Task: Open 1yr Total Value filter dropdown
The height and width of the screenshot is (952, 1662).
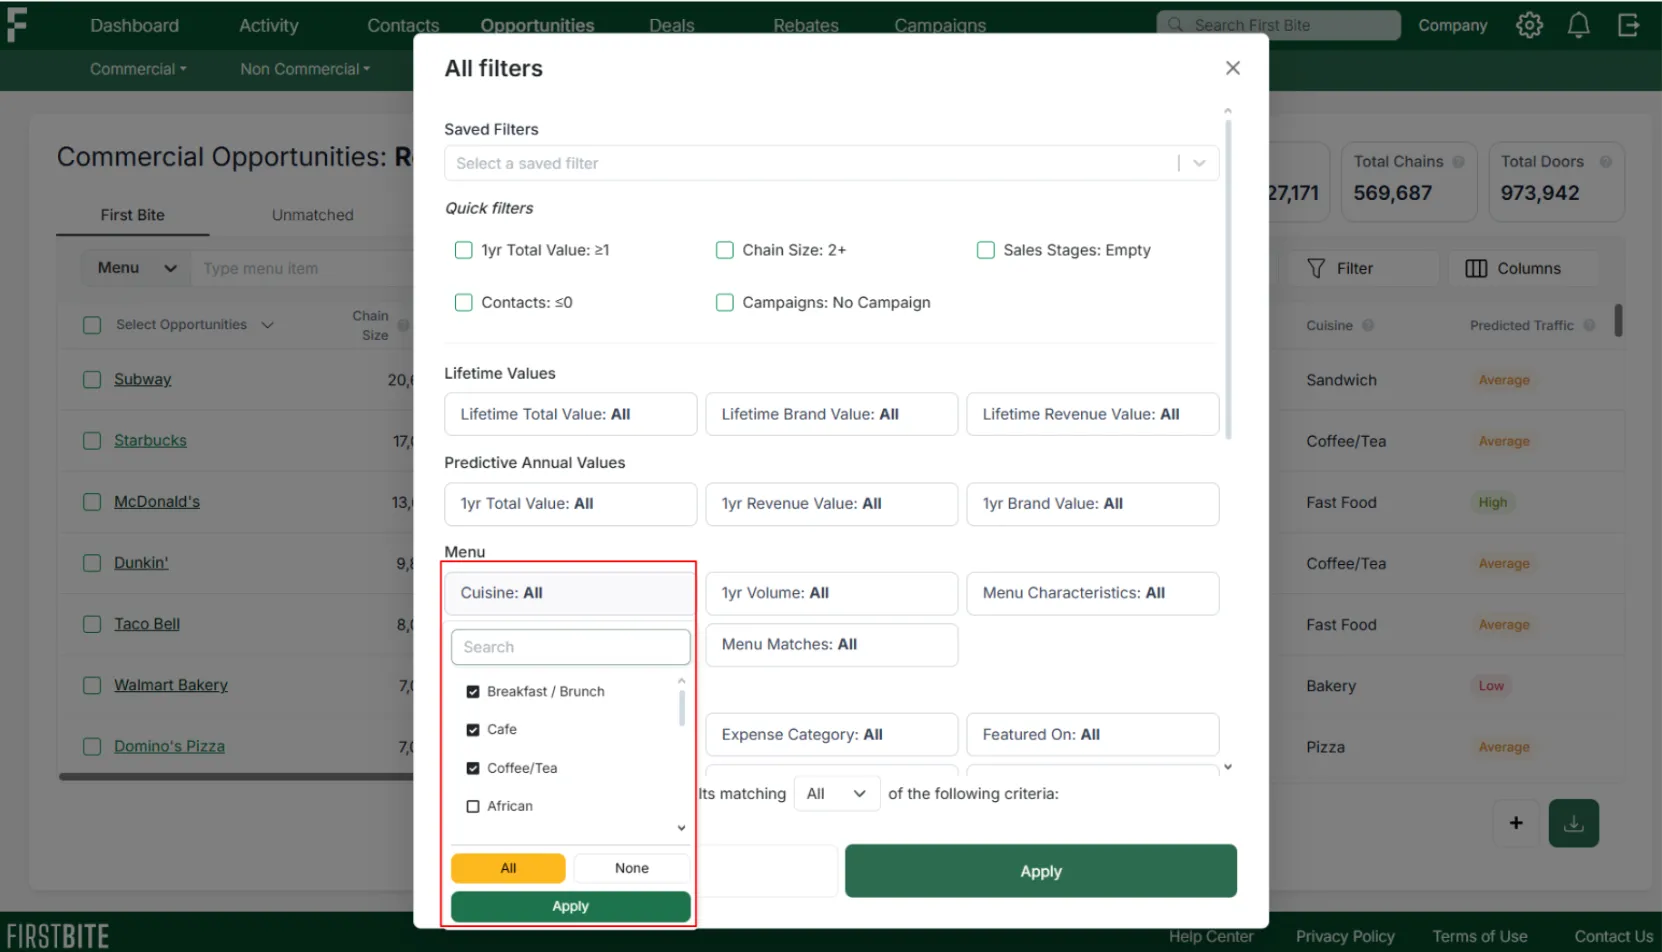Action: (x=570, y=504)
